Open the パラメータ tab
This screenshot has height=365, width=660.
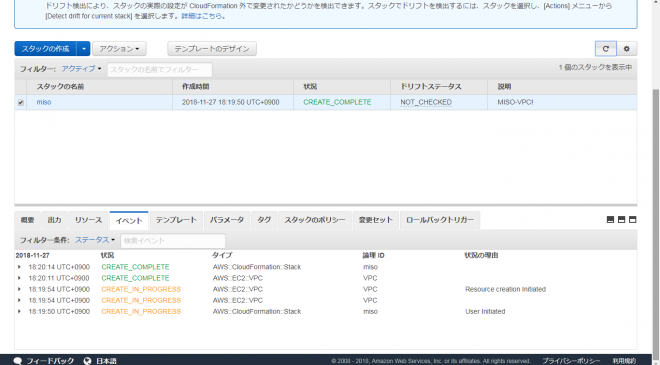click(227, 220)
